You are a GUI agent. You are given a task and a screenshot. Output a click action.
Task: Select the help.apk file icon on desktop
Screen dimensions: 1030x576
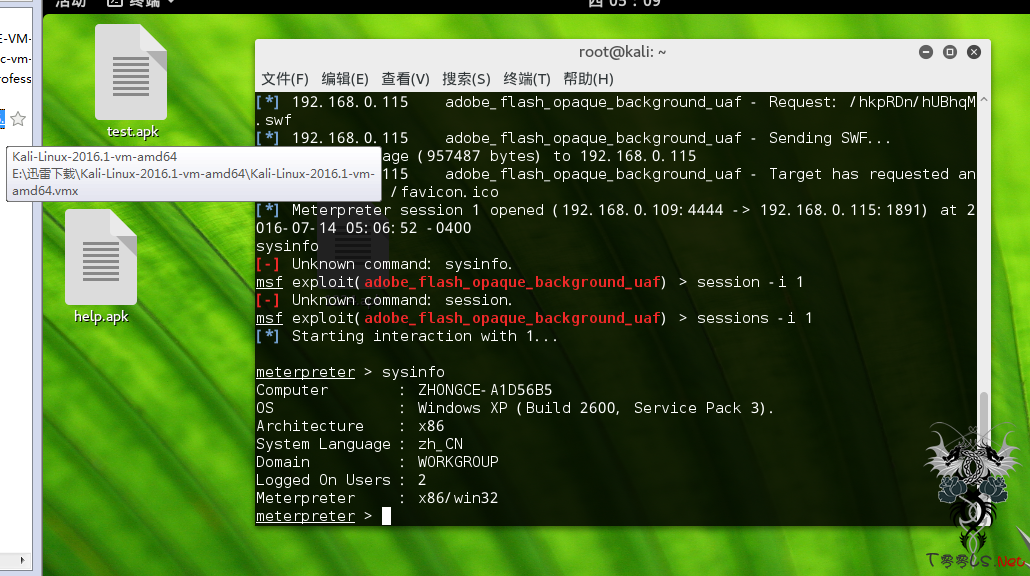pos(101,257)
